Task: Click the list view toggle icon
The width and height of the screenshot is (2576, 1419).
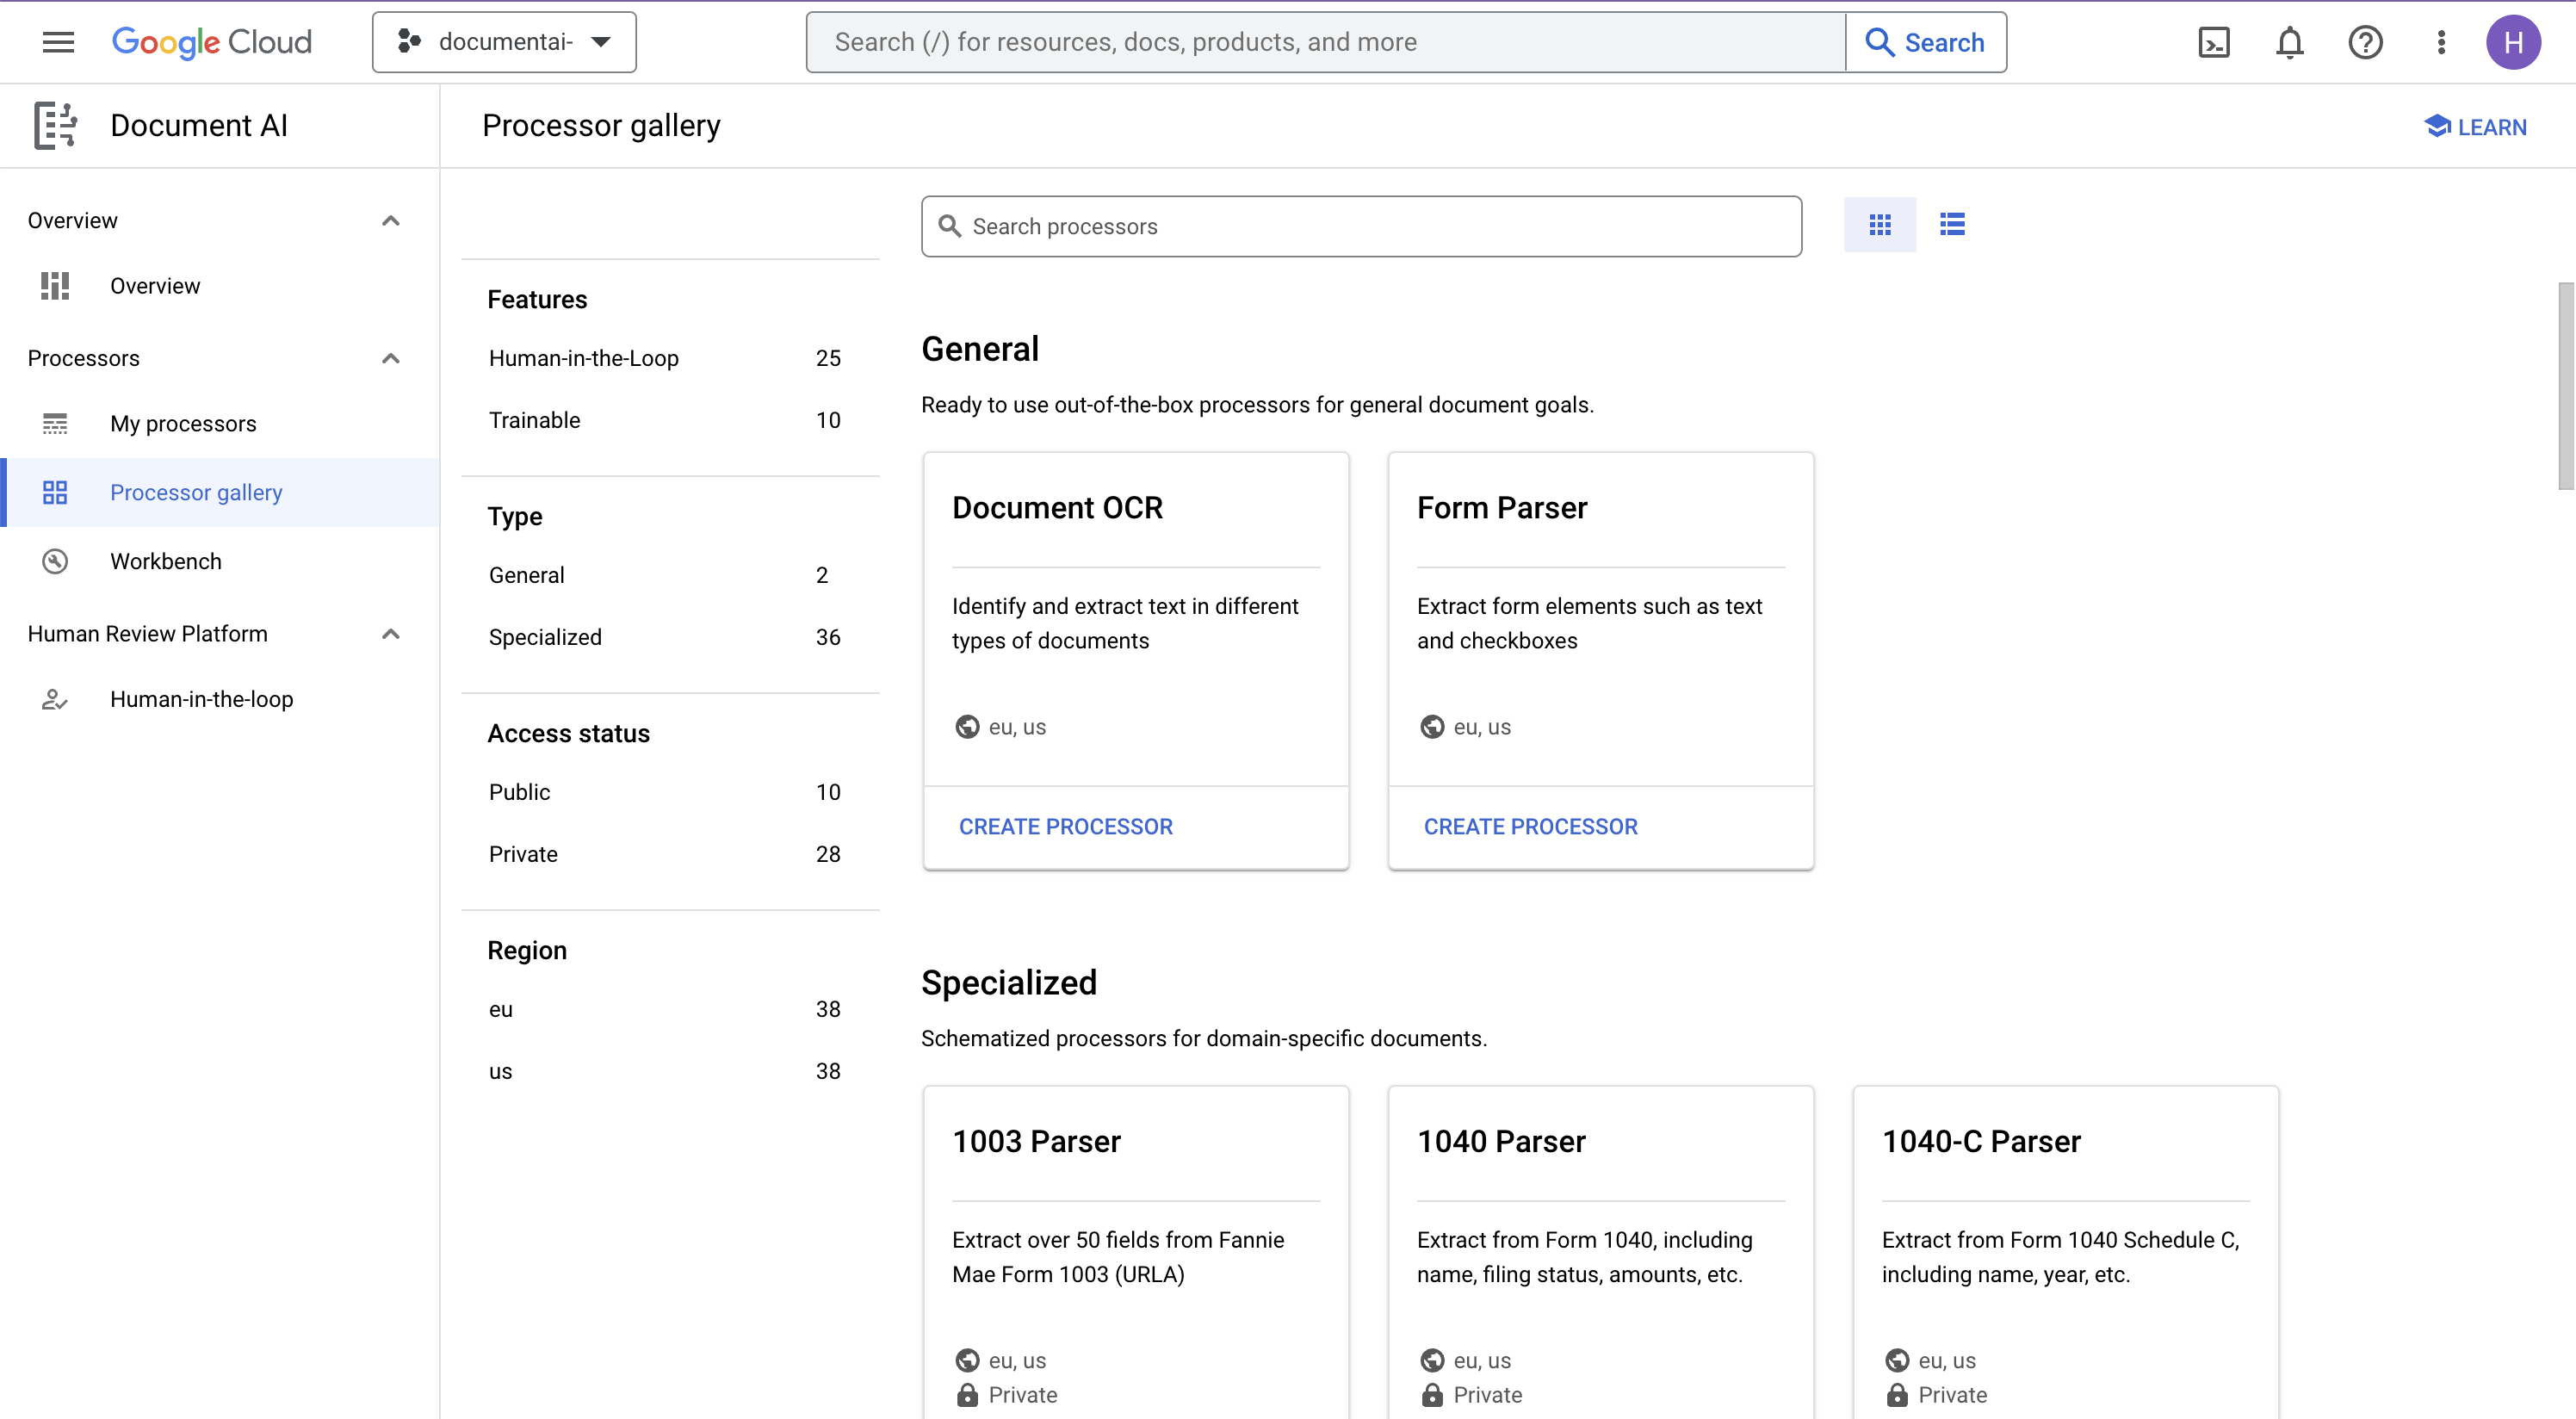Action: (1953, 224)
